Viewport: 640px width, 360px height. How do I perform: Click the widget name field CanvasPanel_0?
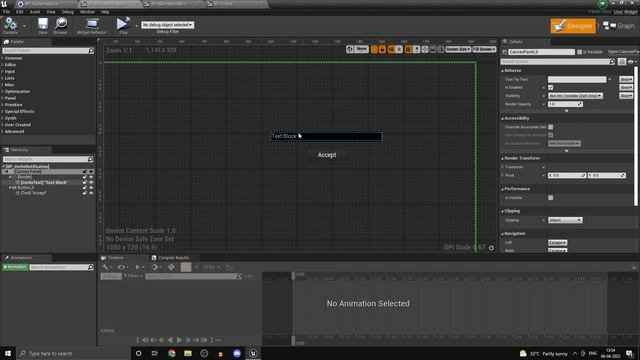click(541, 52)
